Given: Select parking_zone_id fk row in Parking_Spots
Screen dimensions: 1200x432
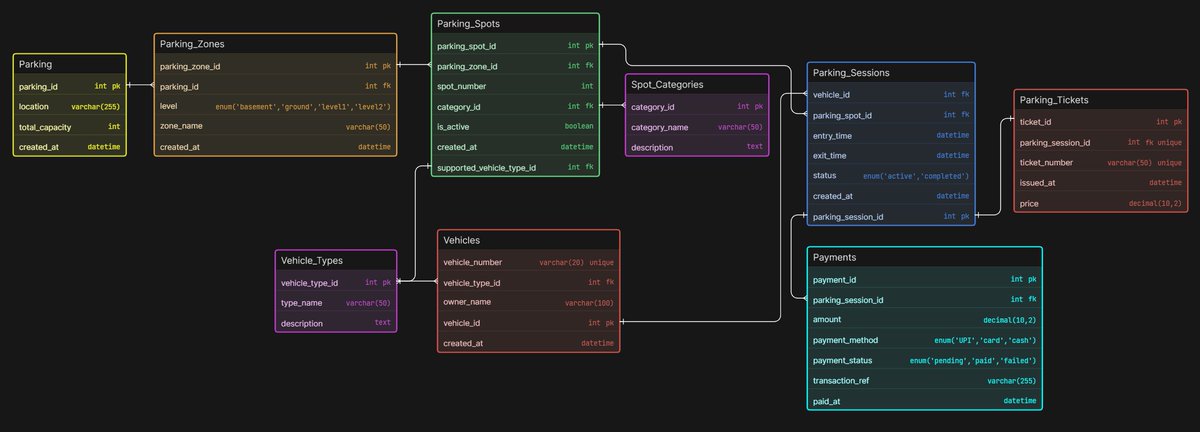Looking at the screenshot, I should coord(516,66).
